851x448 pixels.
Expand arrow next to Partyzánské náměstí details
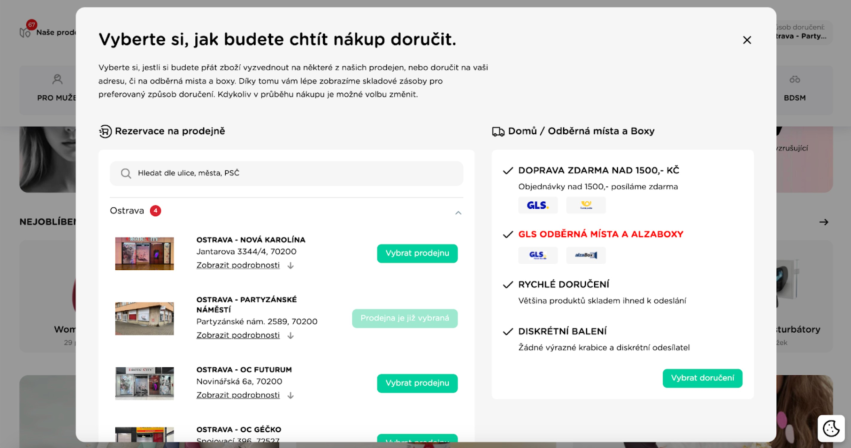point(290,336)
